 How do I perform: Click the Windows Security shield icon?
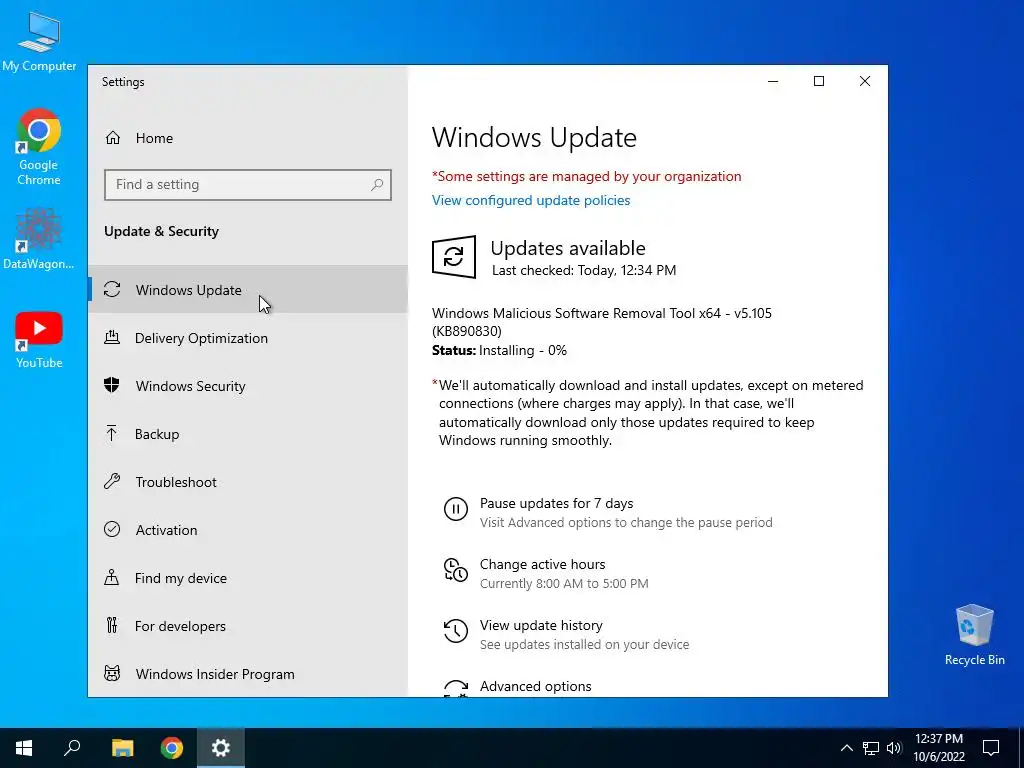coord(112,385)
